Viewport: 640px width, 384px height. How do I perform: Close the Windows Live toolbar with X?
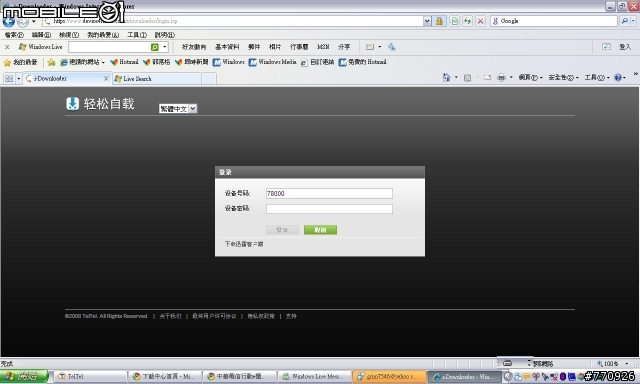pos(7,47)
